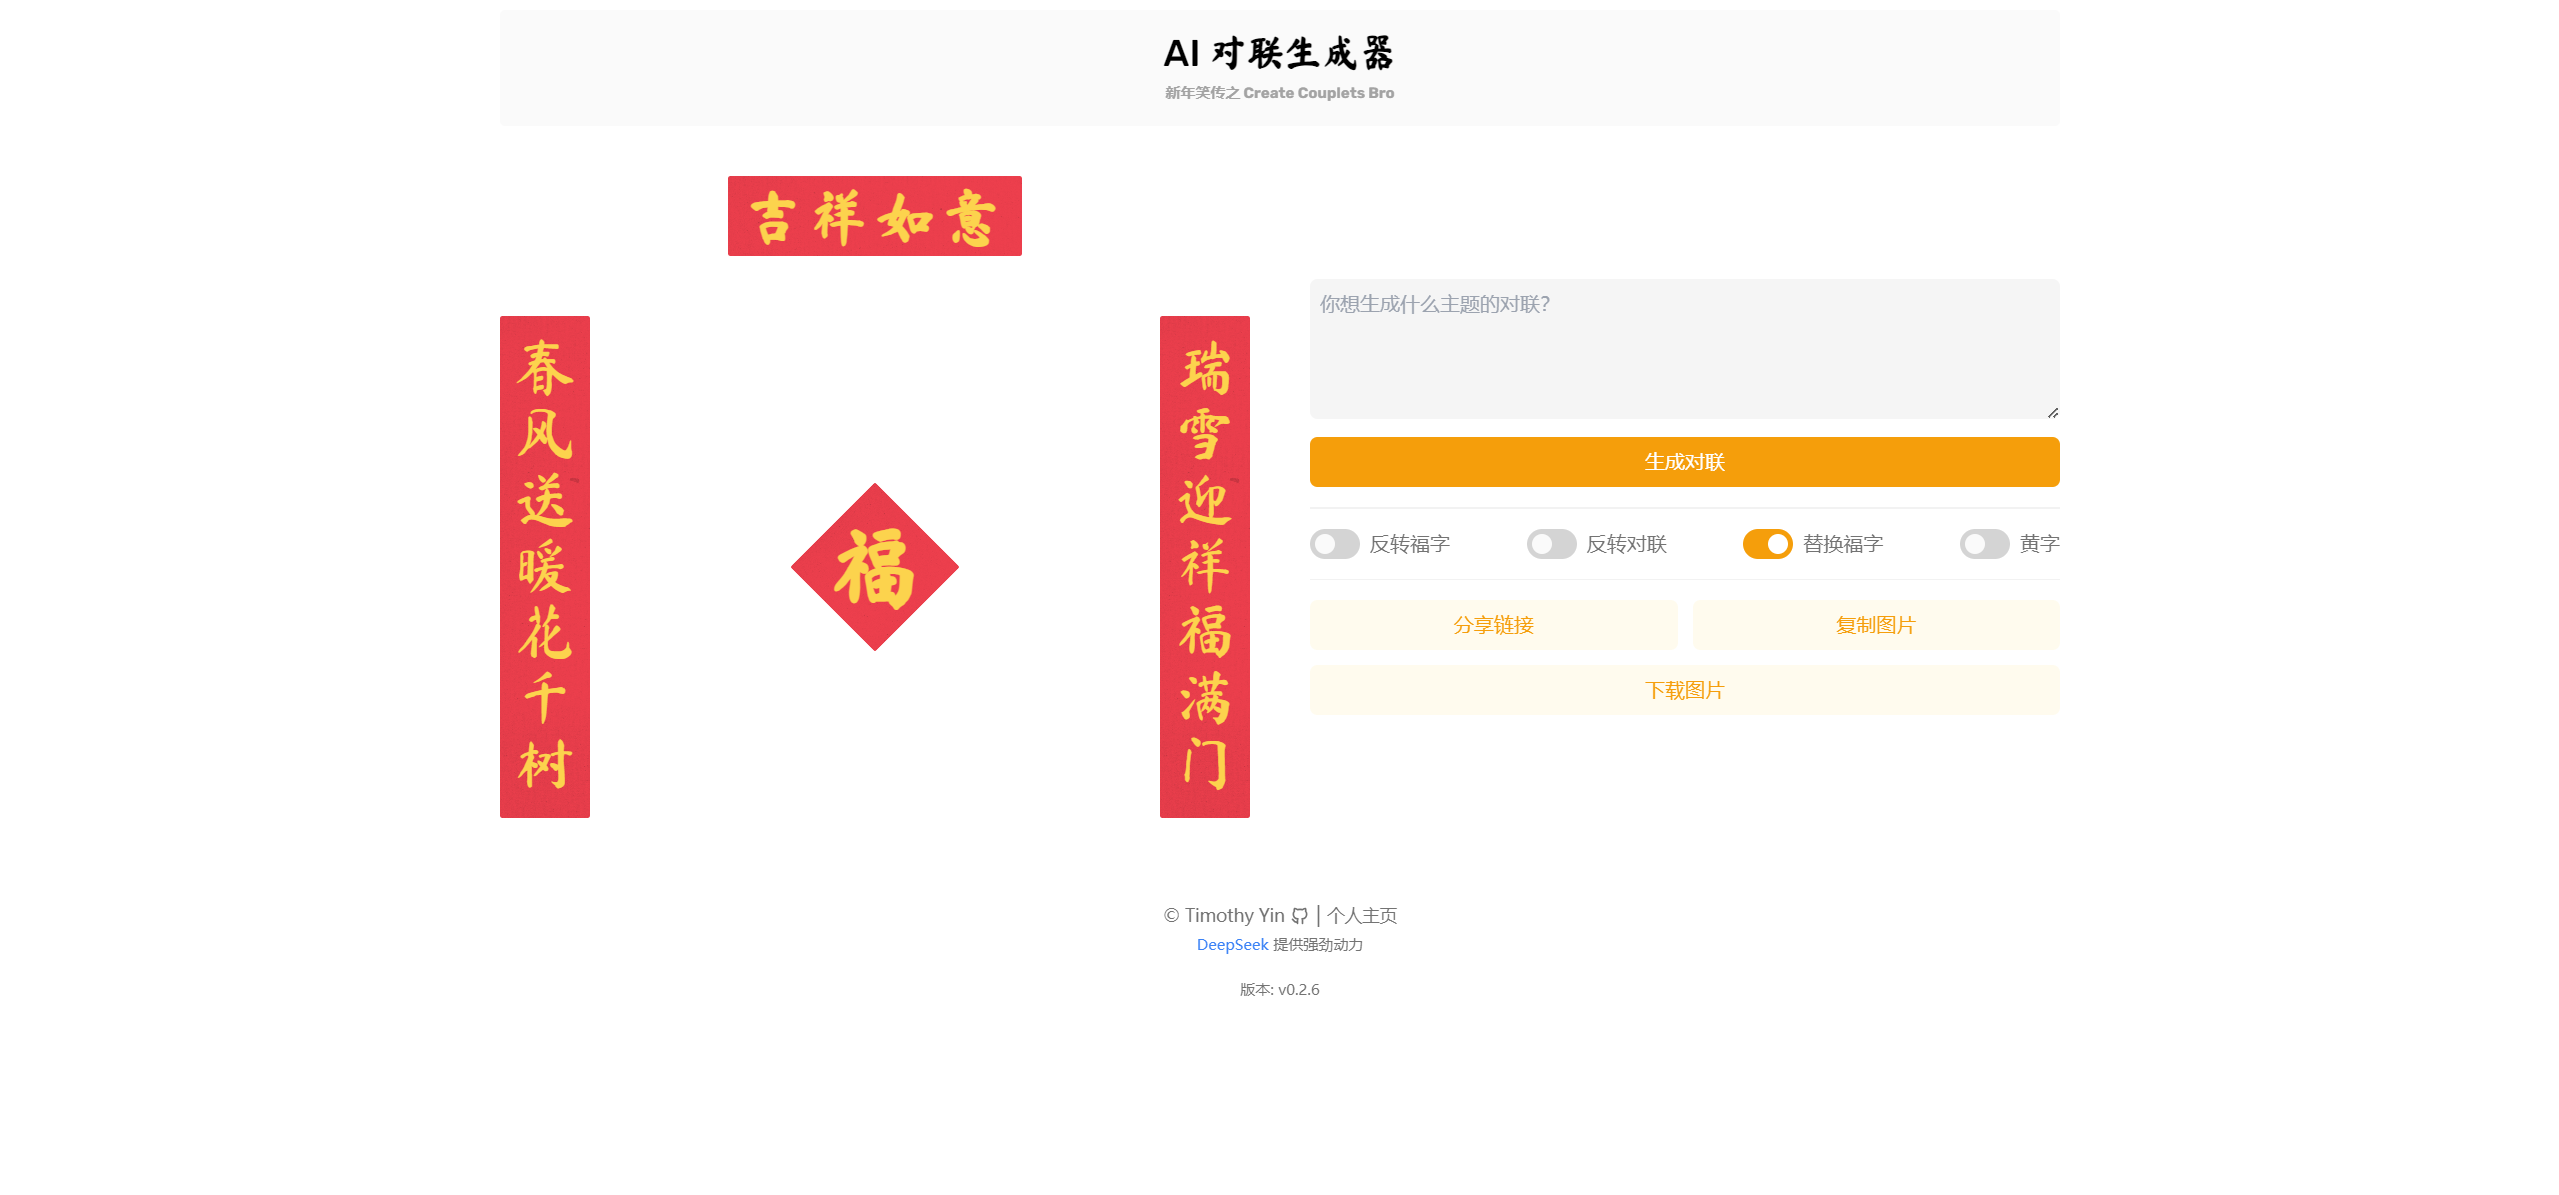
Task: Select the right couplet 瑞雪迎祥福满门
Action: 1204,566
